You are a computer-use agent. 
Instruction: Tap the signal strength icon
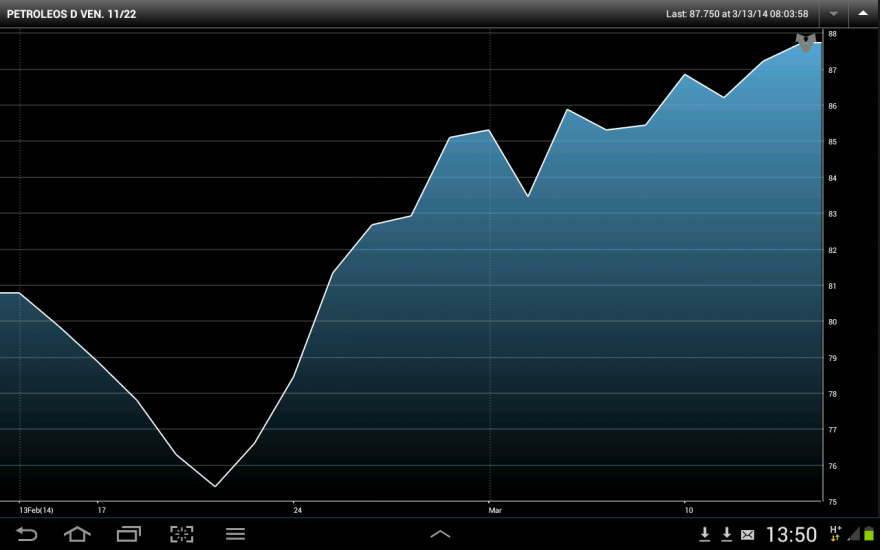tap(854, 534)
